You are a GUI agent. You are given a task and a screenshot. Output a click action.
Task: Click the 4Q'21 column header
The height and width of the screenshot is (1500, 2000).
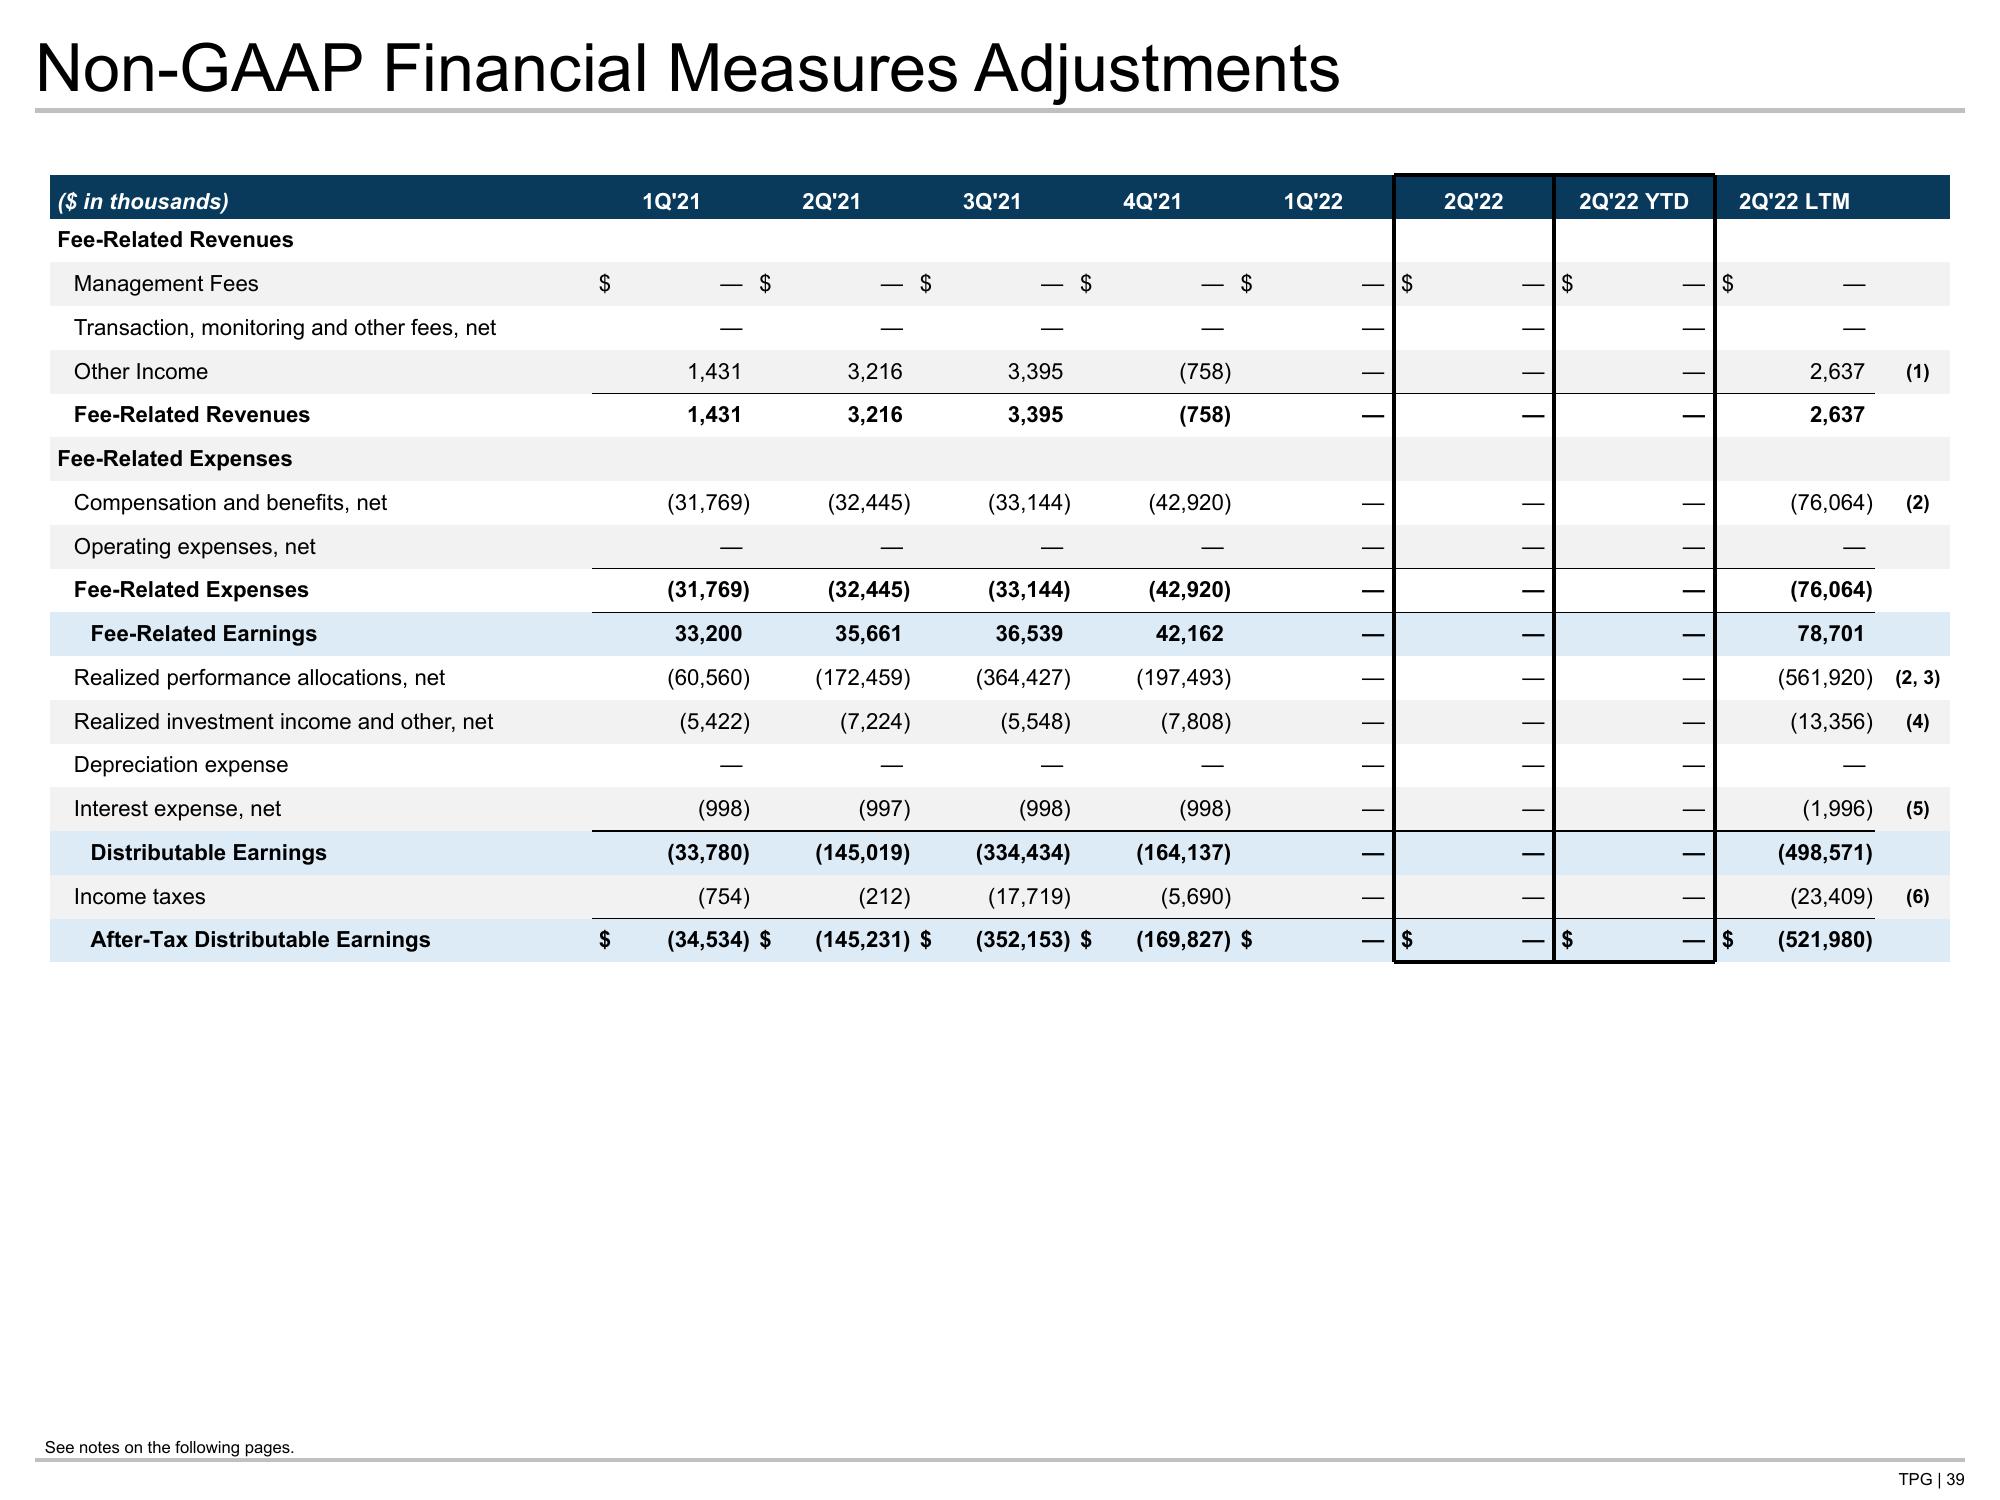tap(1152, 202)
